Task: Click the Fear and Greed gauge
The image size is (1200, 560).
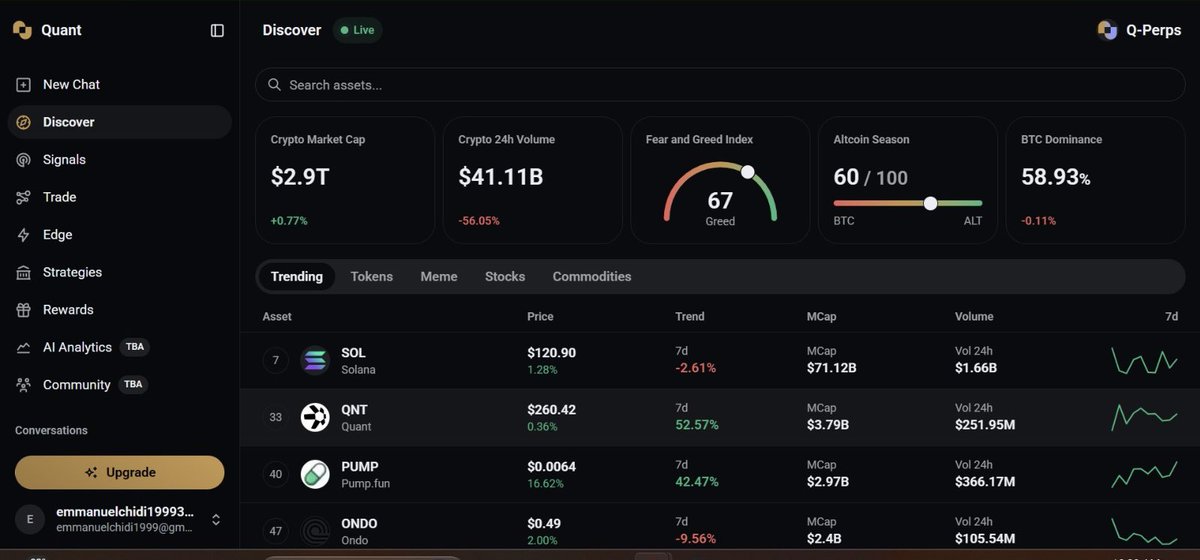Action: (720, 192)
